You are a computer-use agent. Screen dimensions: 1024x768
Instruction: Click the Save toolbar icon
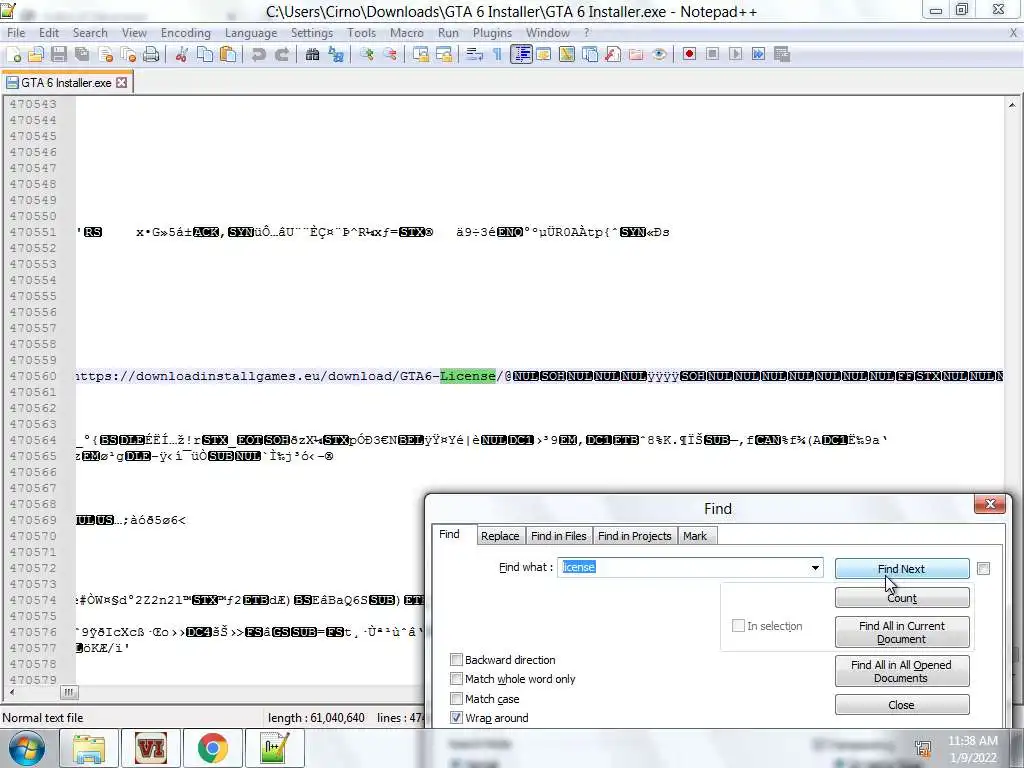click(x=59, y=55)
